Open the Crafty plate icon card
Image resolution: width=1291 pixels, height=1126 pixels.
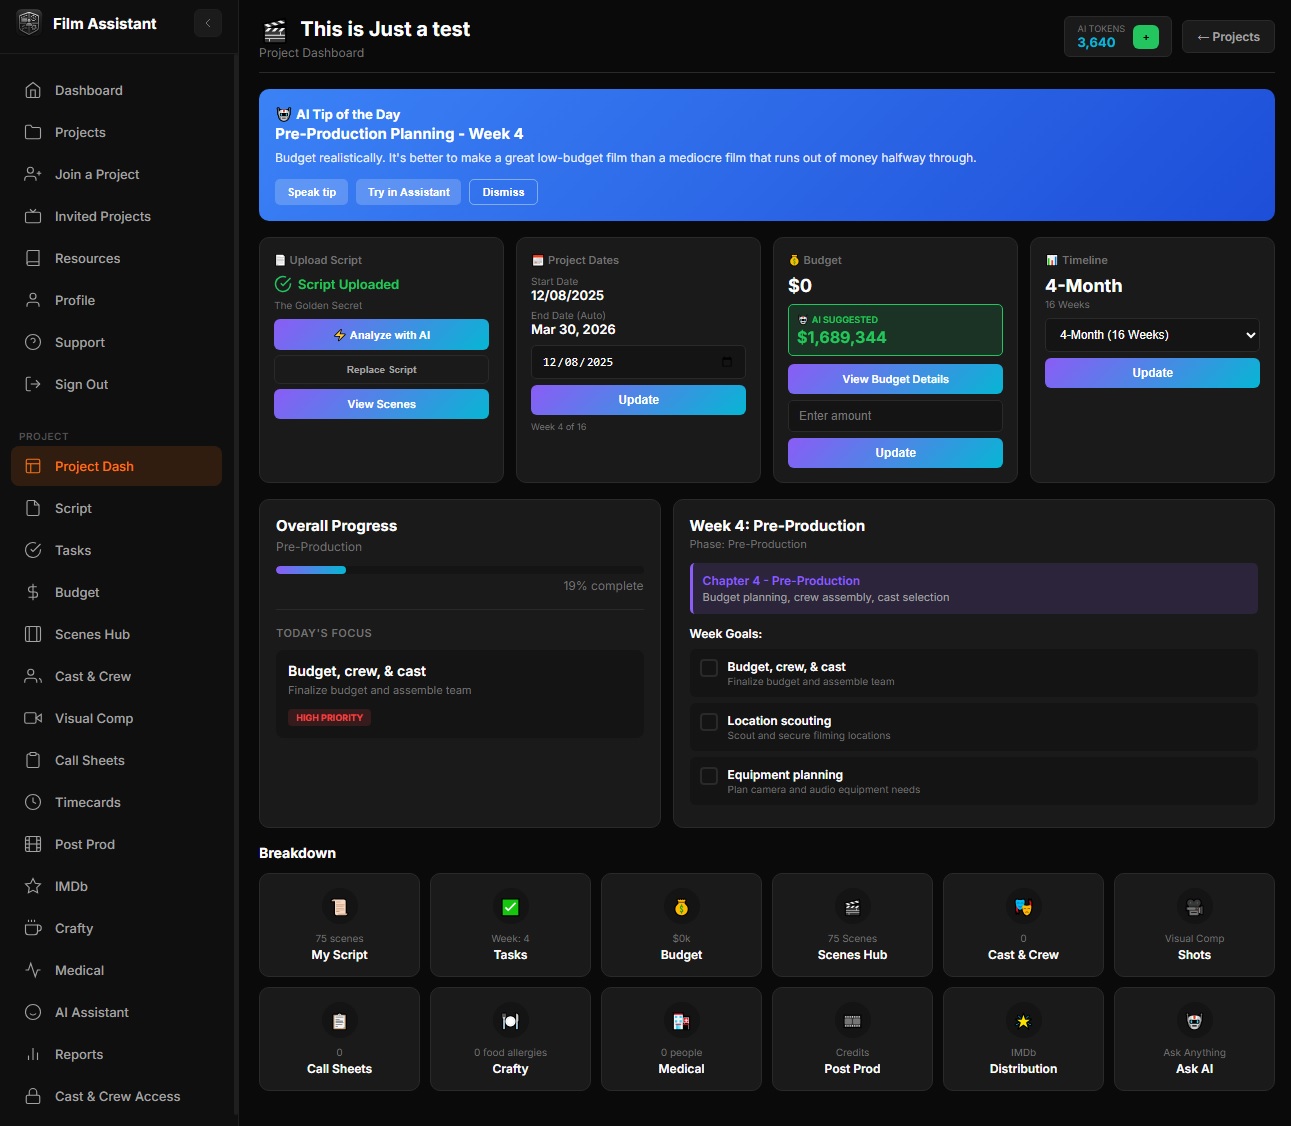click(x=510, y=1021)
